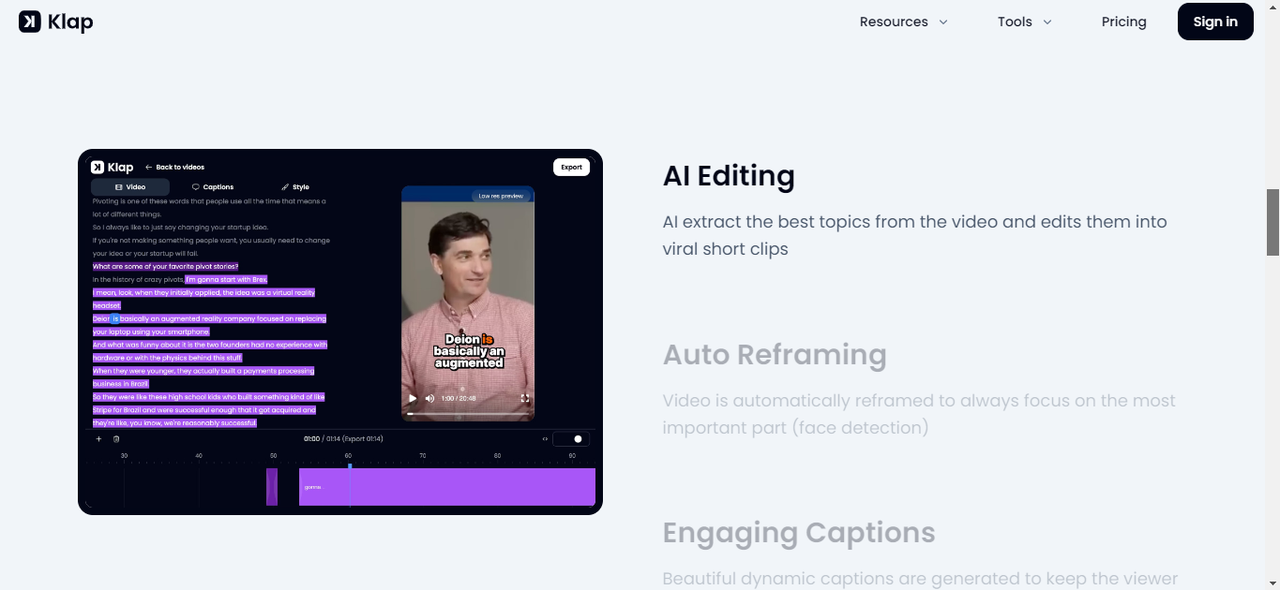Expand the Resources dropdown chevron
The image size is (1280, 590).
(x=943, y=22)
